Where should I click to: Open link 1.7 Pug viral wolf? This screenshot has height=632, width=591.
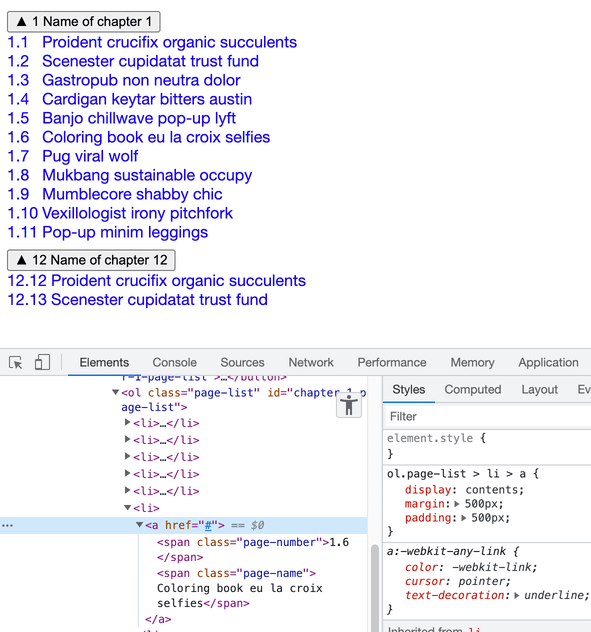pos(73,156)
